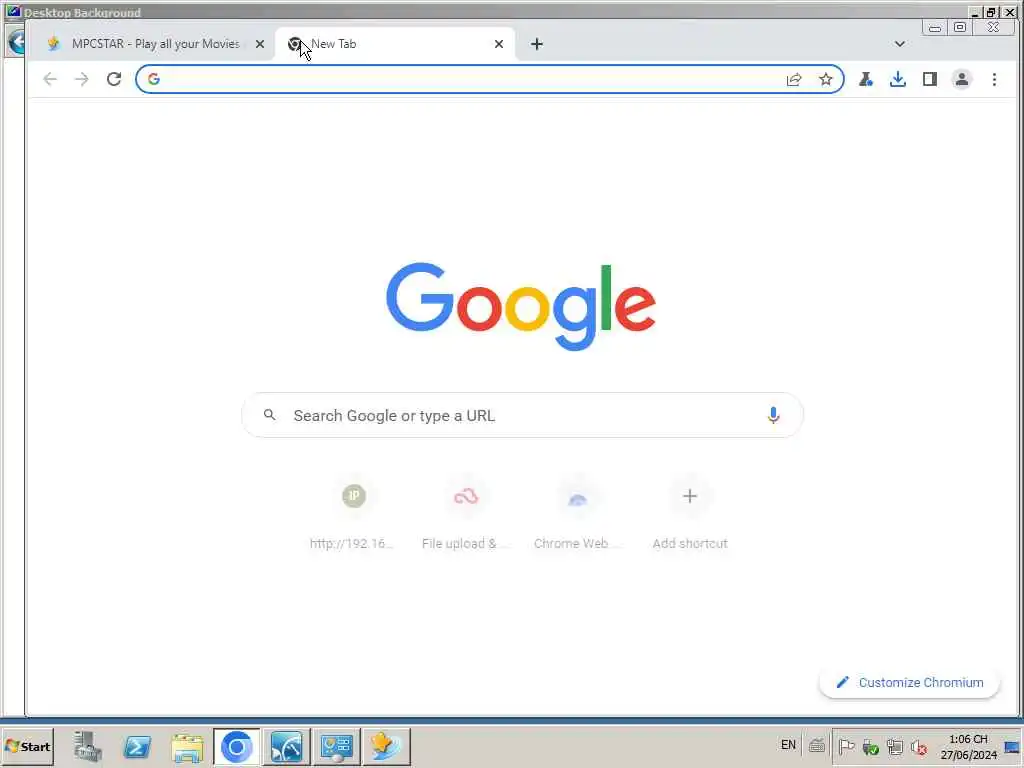Click the muted volume tray icon
Image resolution: width=1024 pixels, height=768 pixels.
click(x=919, y=747)
